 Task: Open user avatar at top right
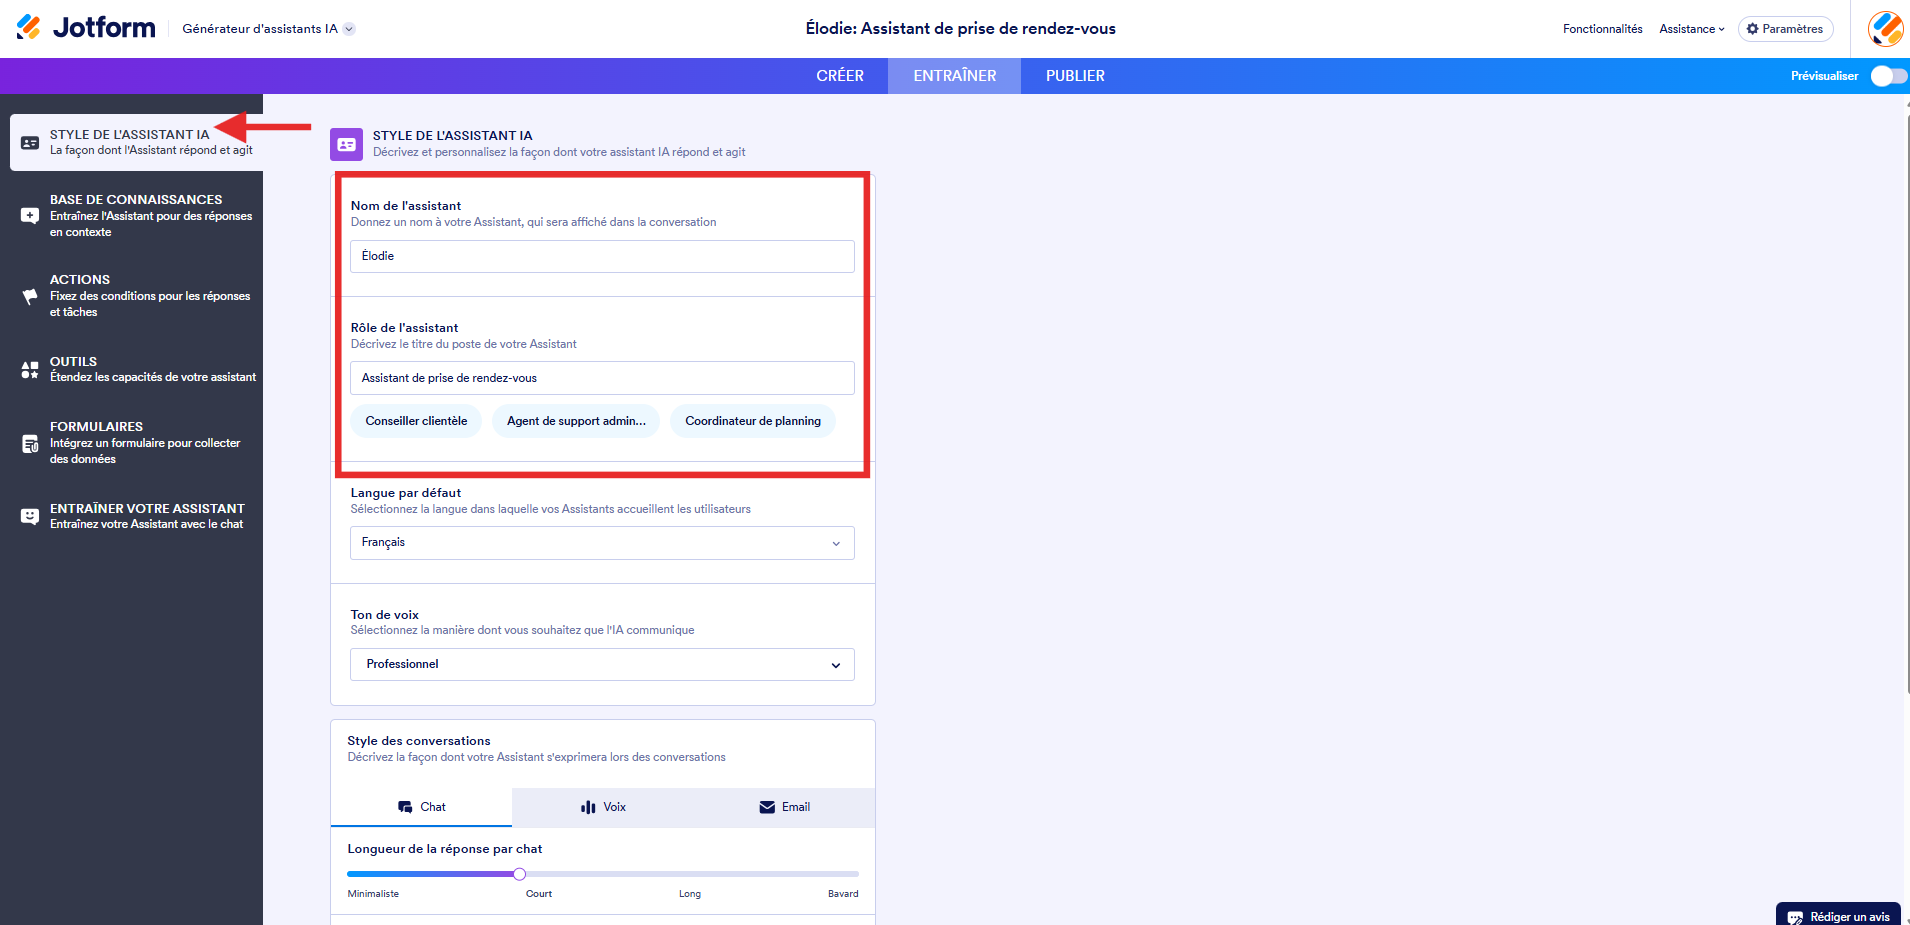(1886, 29)
